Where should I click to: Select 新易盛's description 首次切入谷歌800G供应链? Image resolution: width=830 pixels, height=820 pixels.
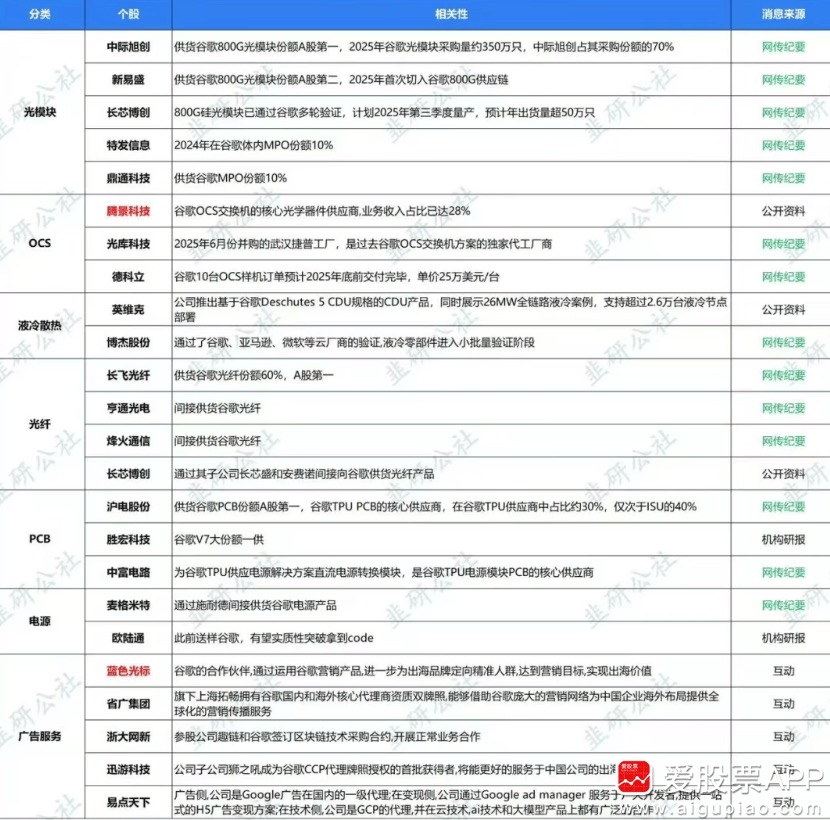(341, 79)
